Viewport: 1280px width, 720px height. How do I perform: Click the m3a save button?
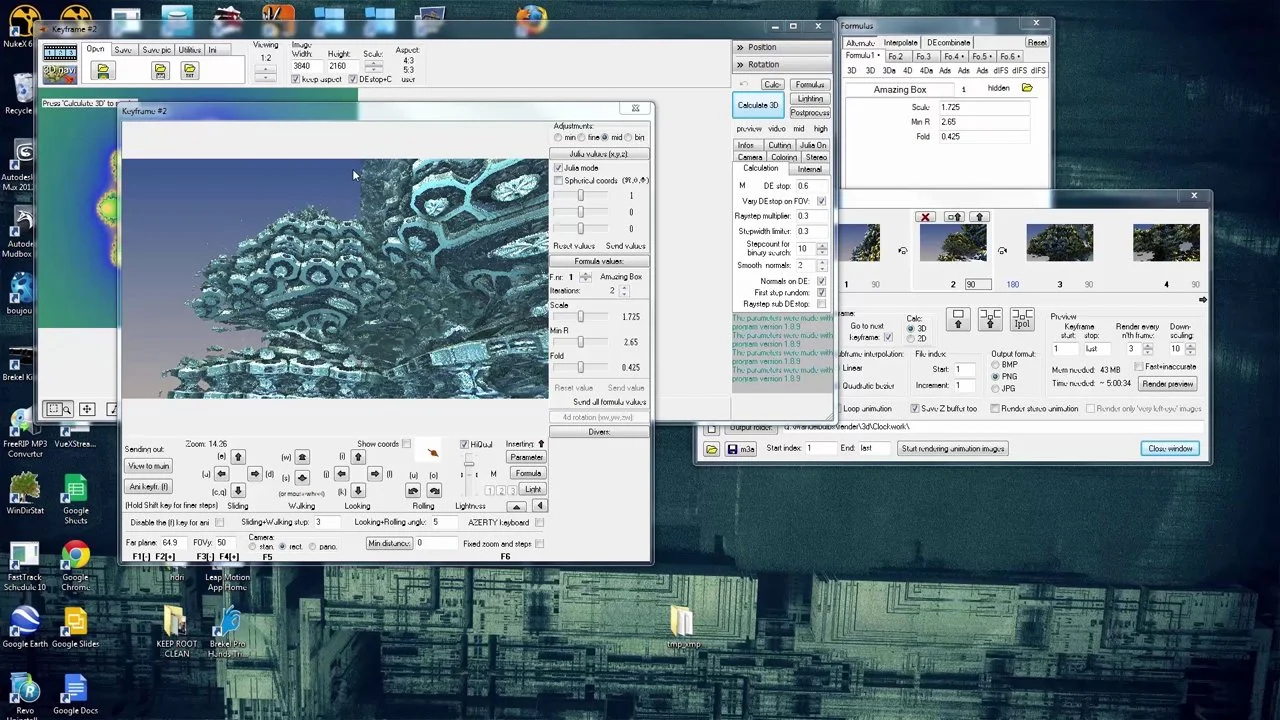(x=741, y=449)
